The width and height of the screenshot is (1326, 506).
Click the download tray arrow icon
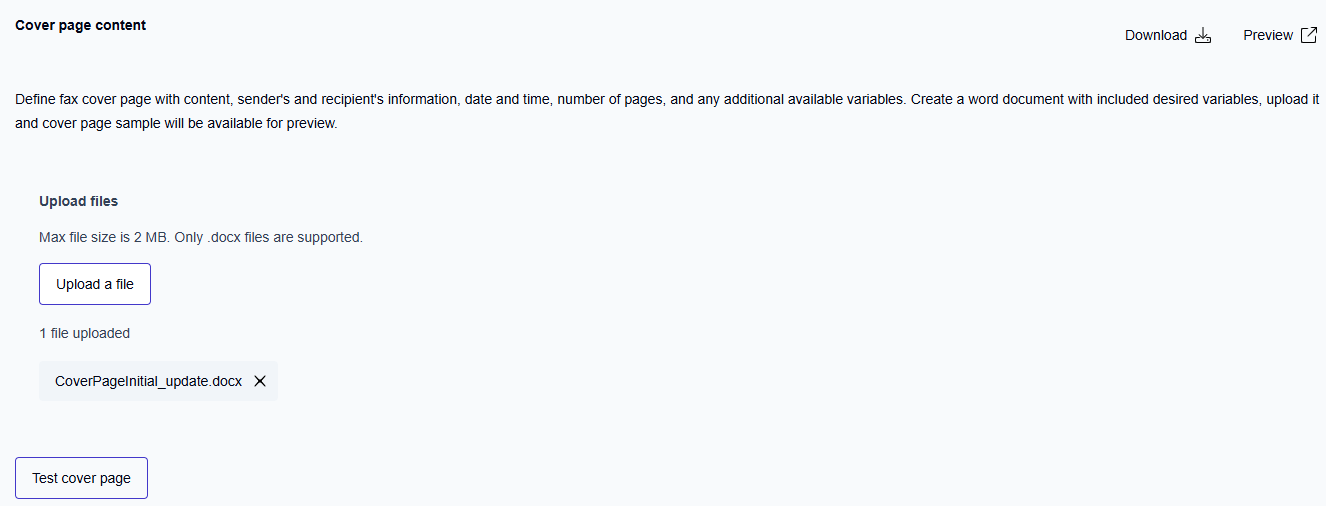coord(1203,36)
